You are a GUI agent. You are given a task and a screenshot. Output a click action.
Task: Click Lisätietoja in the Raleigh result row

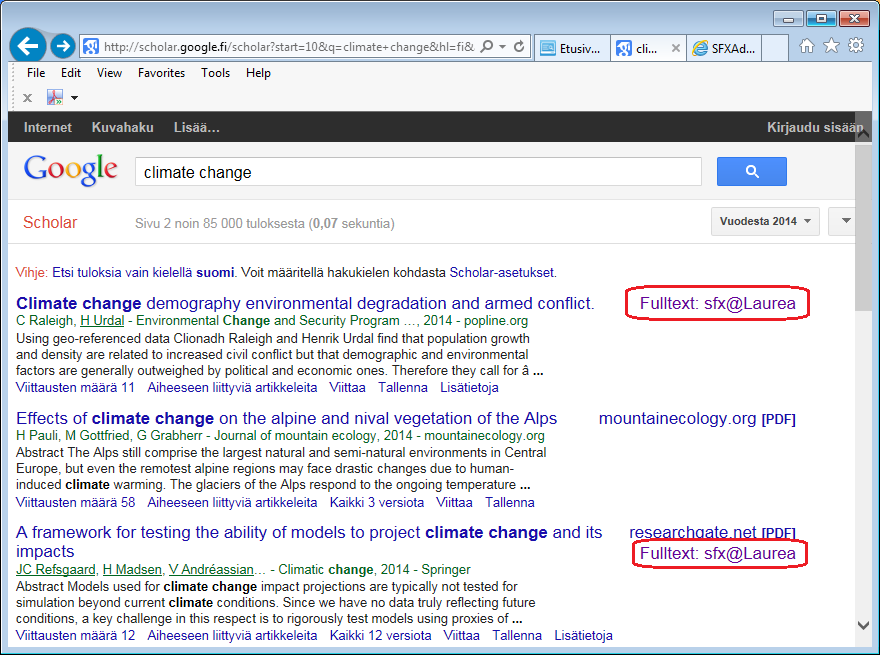[x=469, y=387]
